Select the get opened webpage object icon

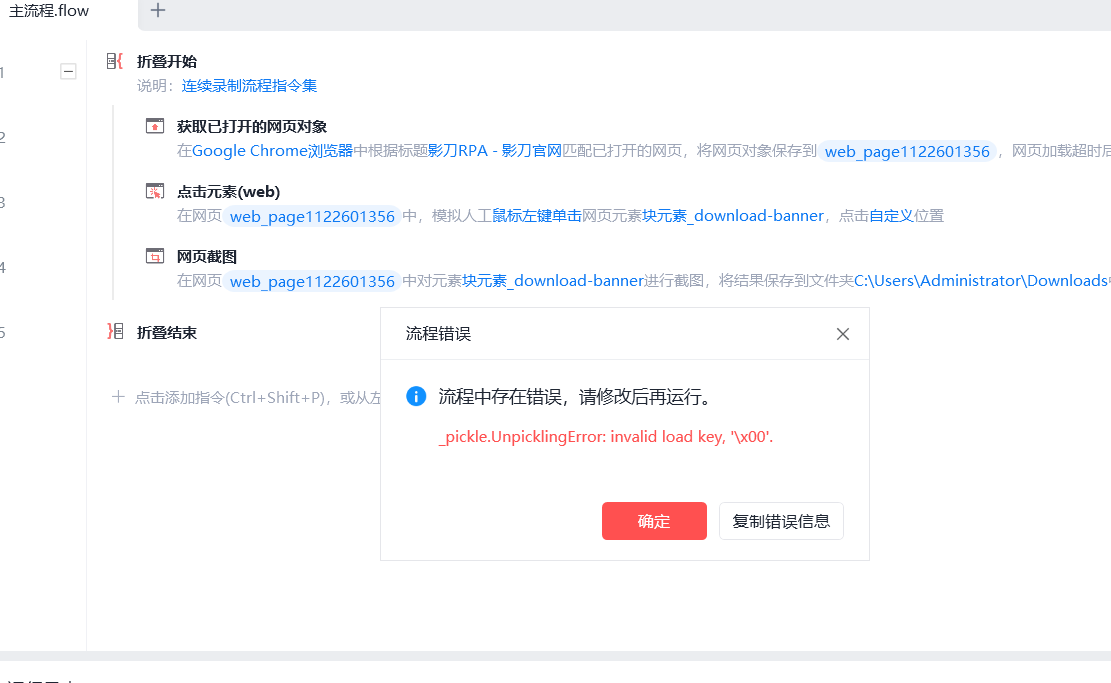coord(154,126)
